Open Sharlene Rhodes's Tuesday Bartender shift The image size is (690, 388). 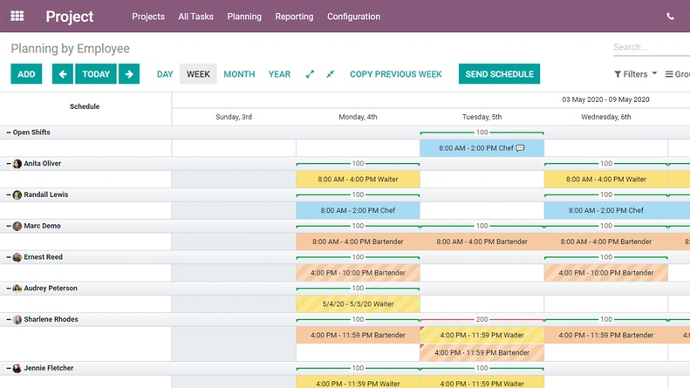coord(482,353)
